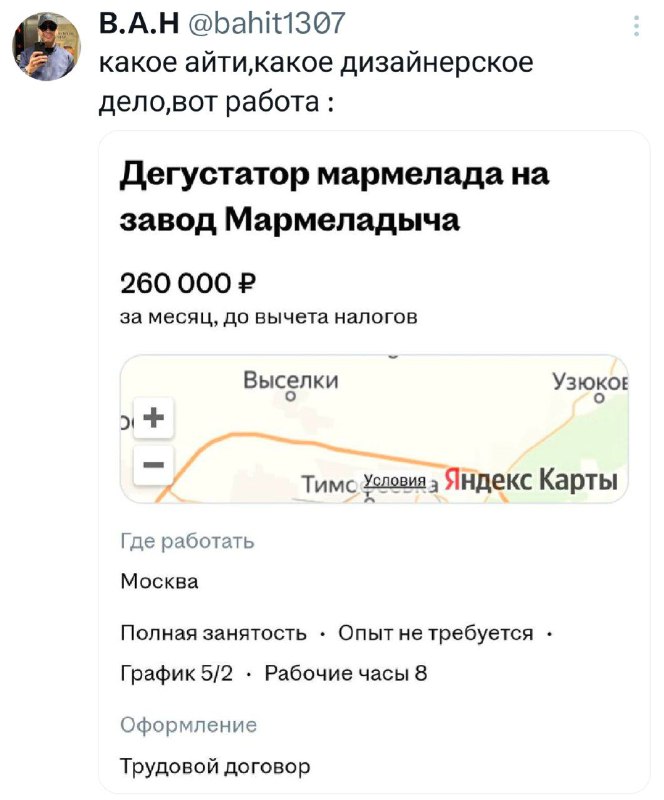Select the Москва location text

click(159, 581)
